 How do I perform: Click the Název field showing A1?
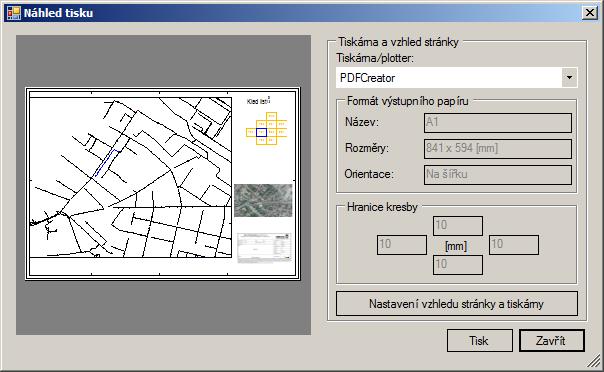tap(498, 122)
